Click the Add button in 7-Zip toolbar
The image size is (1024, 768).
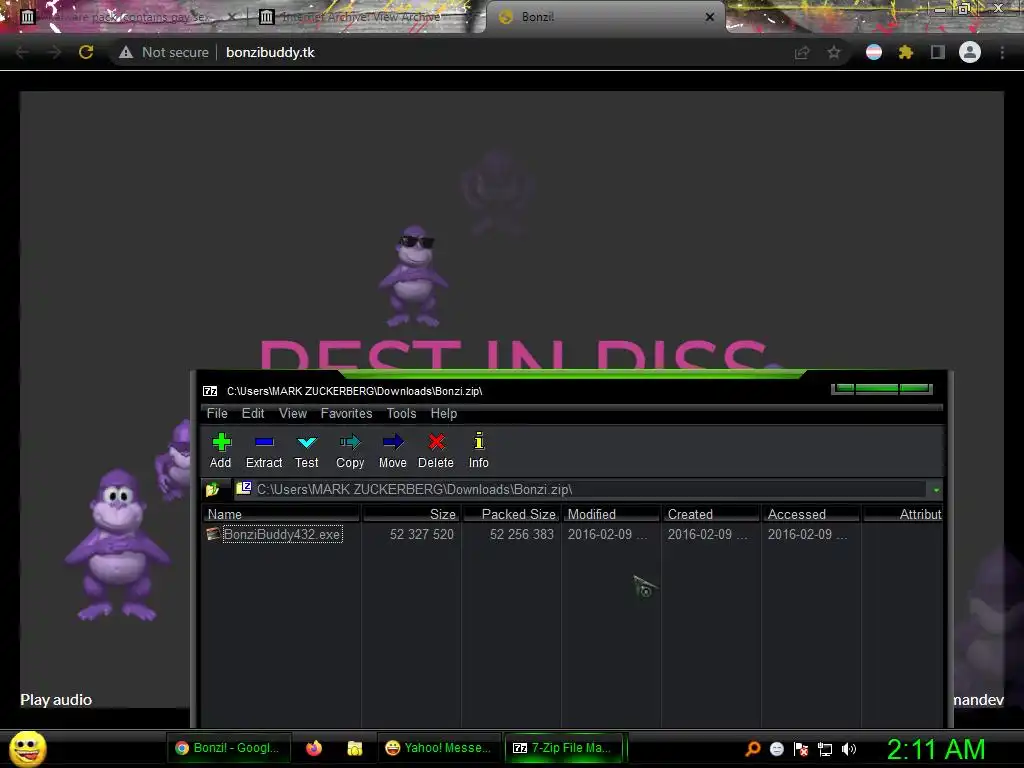221,451
